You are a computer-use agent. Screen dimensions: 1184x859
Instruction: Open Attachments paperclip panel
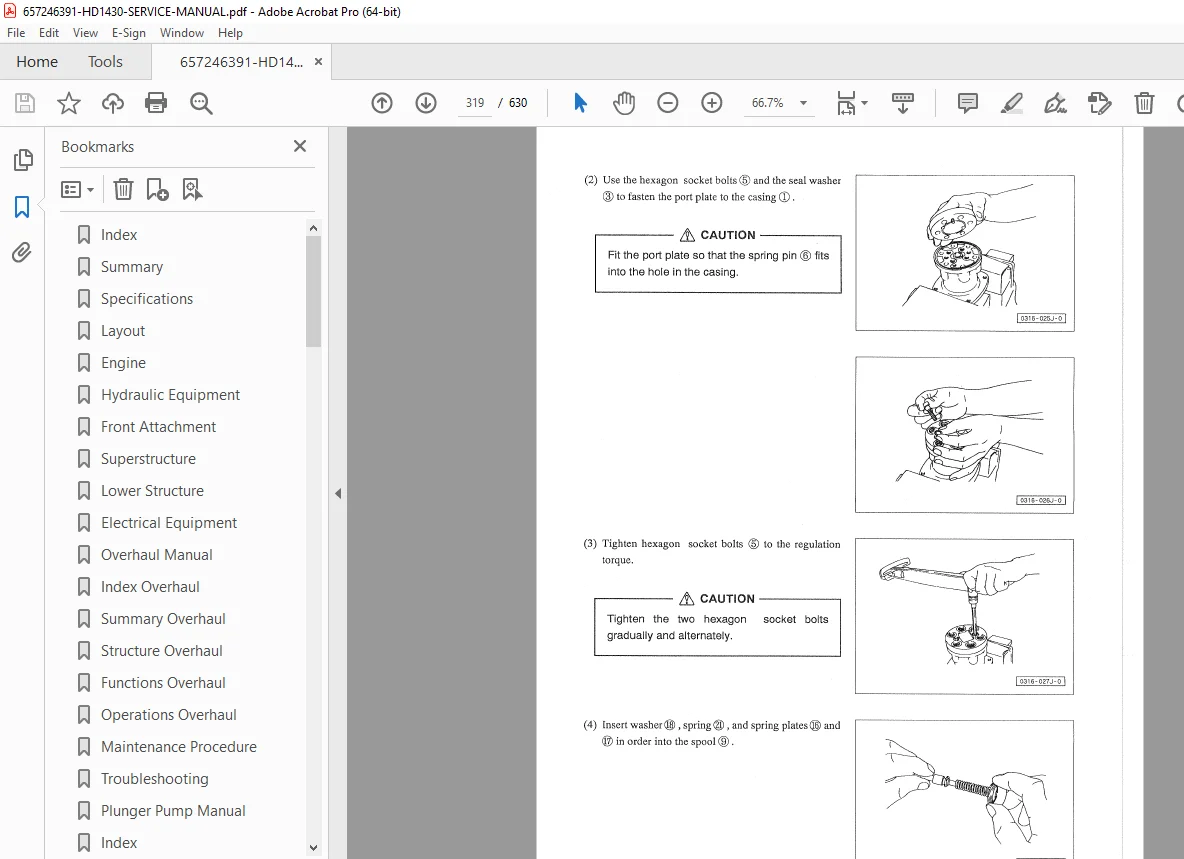tap(22, 252)
